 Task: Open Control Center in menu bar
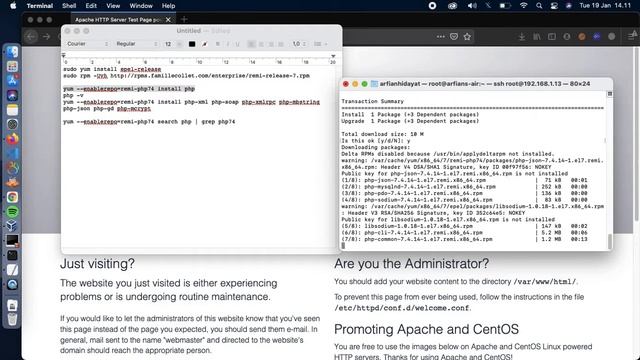(554, 6)
